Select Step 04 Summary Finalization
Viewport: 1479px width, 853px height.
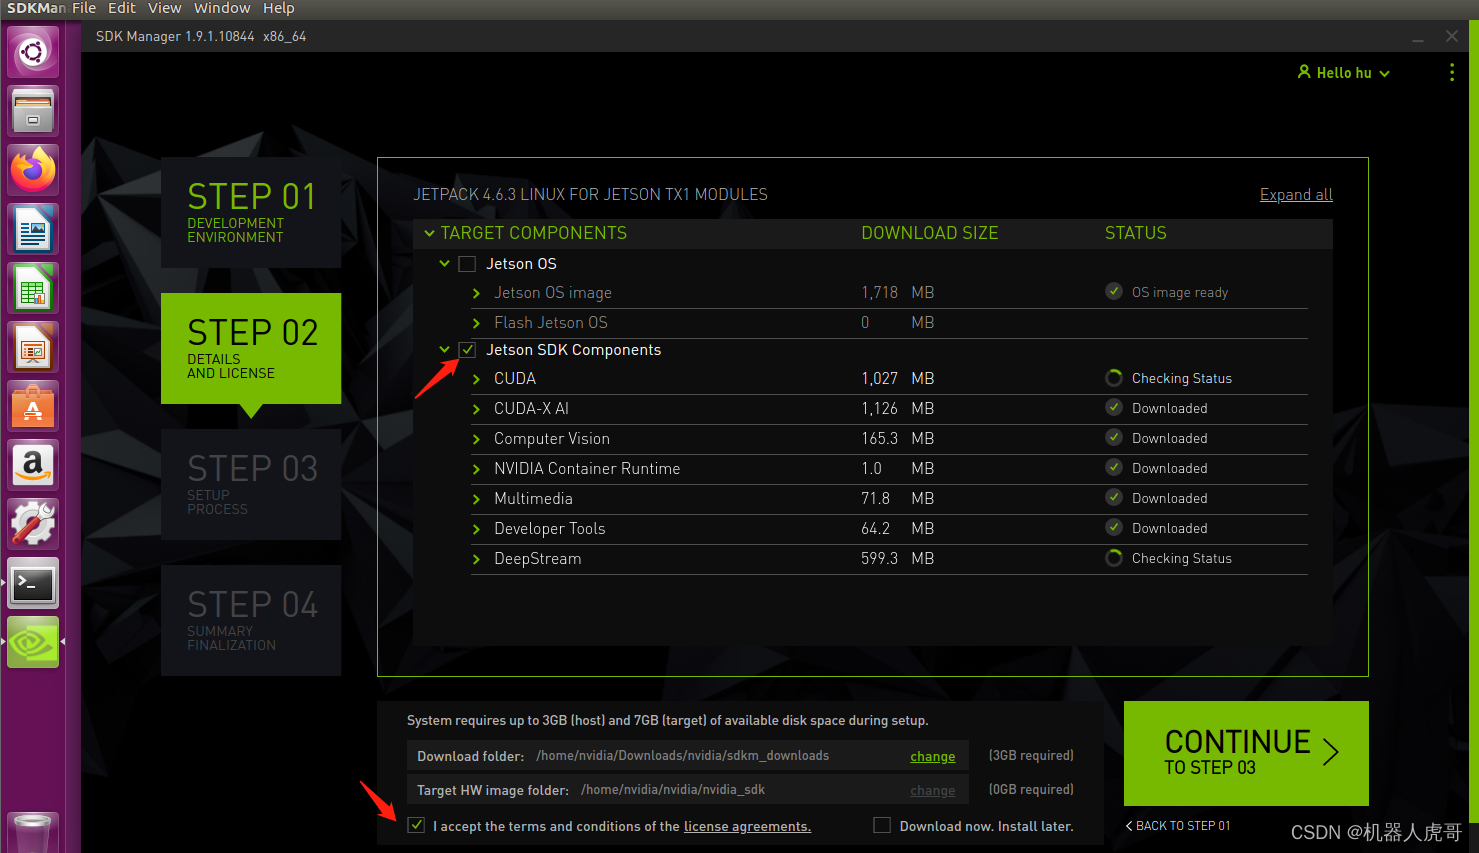click(251, 620)
